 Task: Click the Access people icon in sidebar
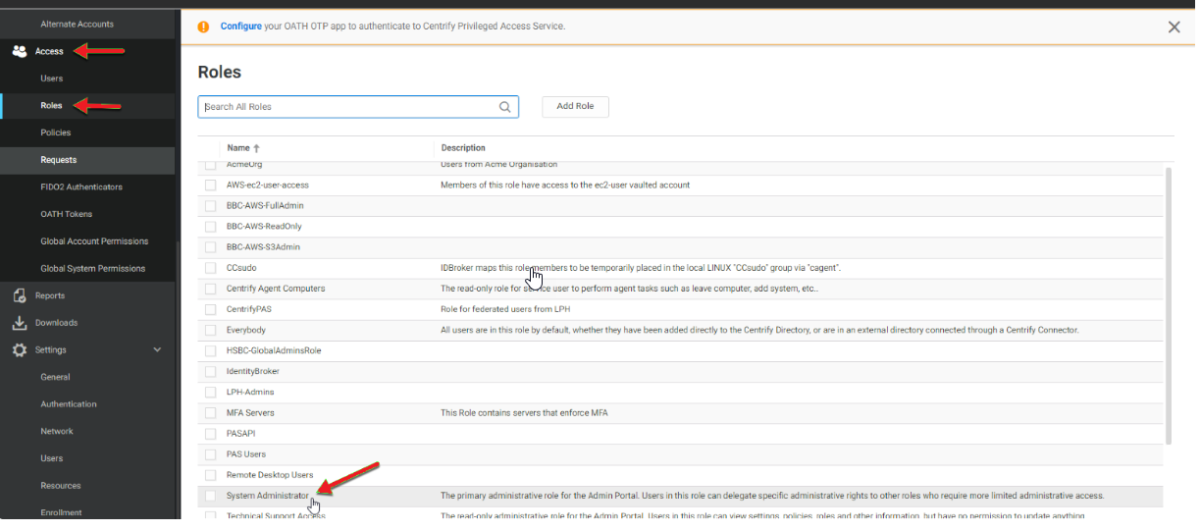click(19, 52)
